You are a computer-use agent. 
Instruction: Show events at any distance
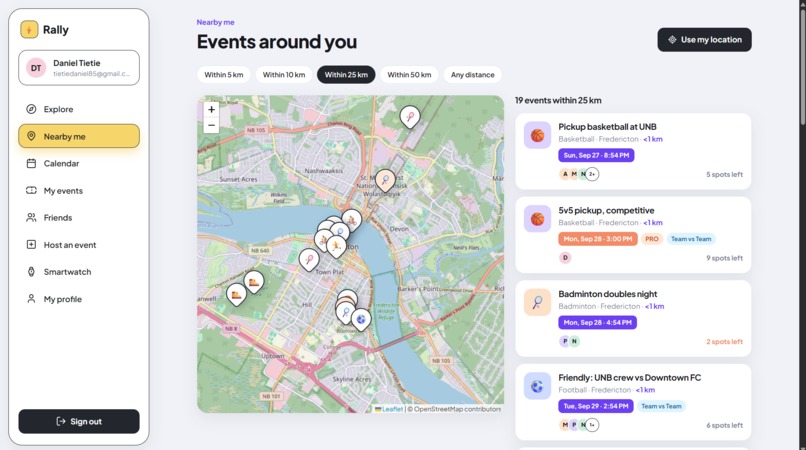[x=472, y=75]
